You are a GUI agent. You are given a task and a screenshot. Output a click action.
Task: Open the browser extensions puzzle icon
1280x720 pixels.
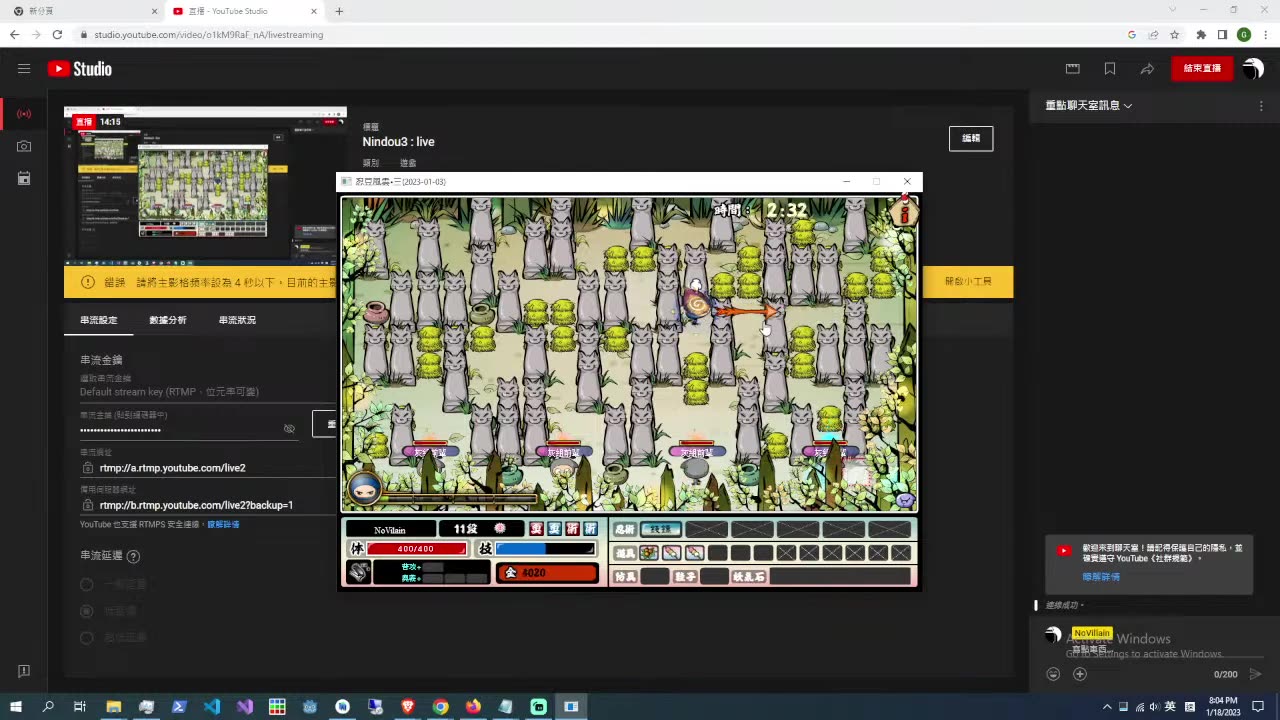click(x=1201, y=34)
